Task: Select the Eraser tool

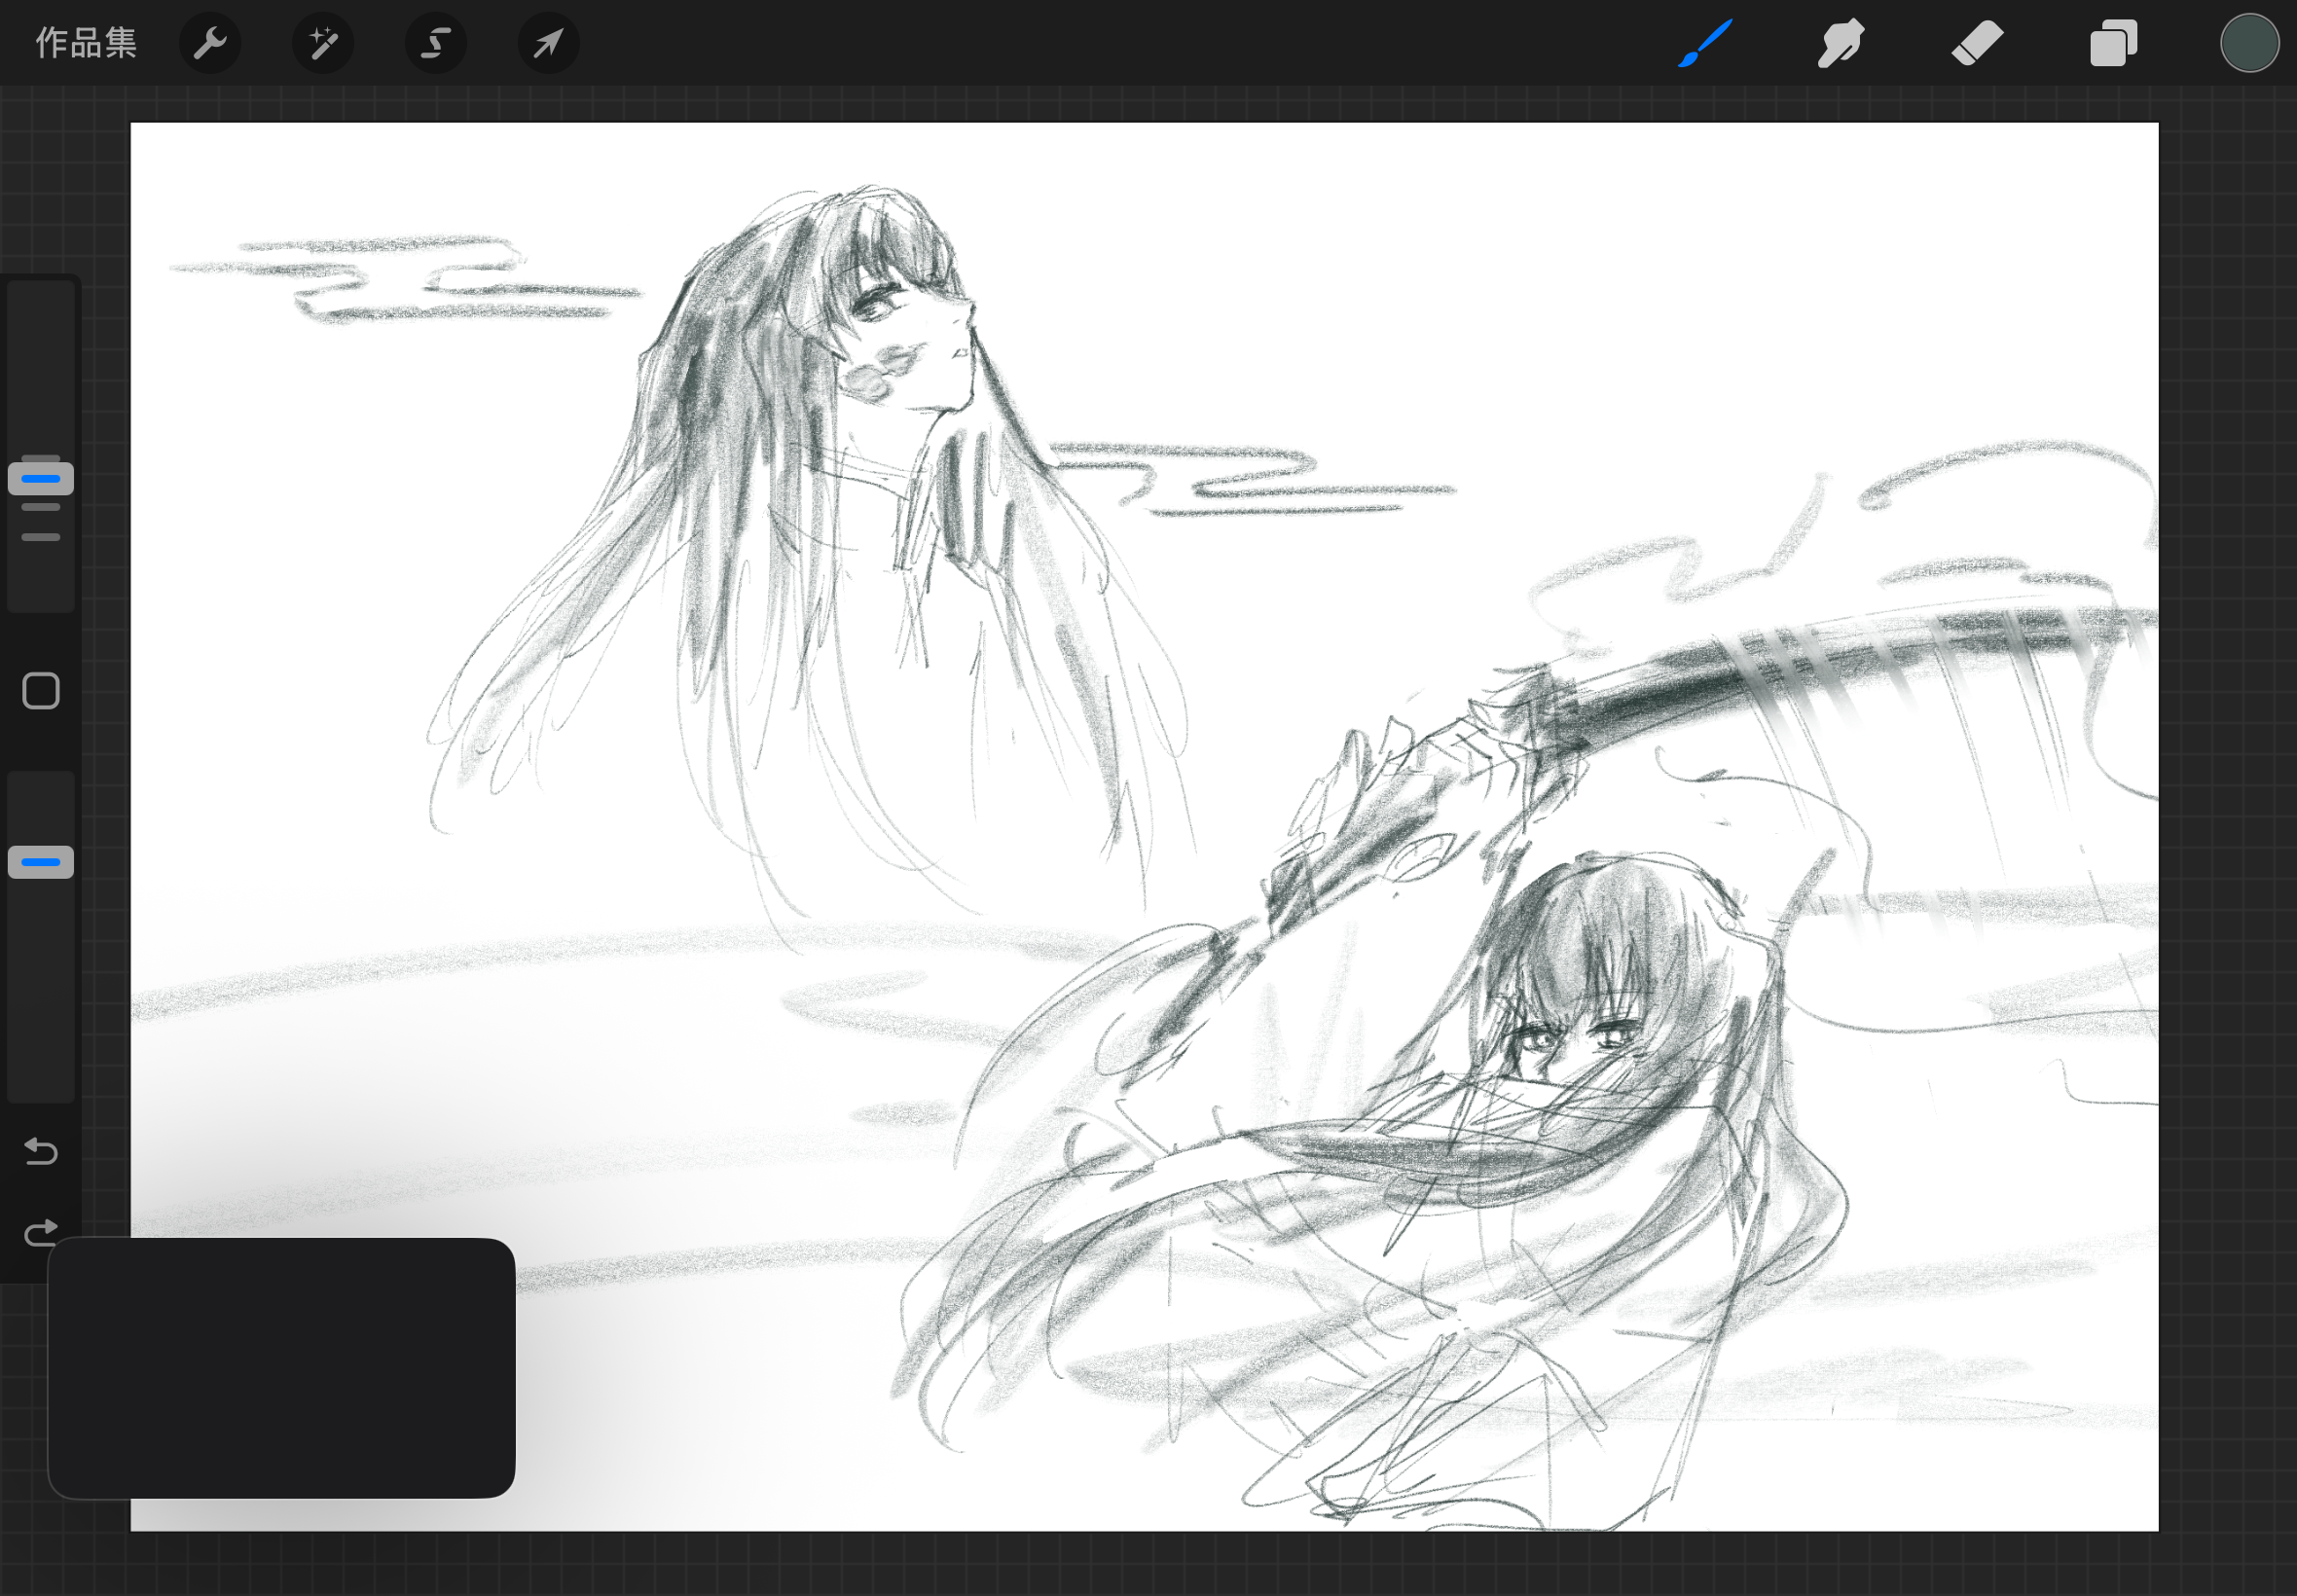Action: [x=1977, y=43]
